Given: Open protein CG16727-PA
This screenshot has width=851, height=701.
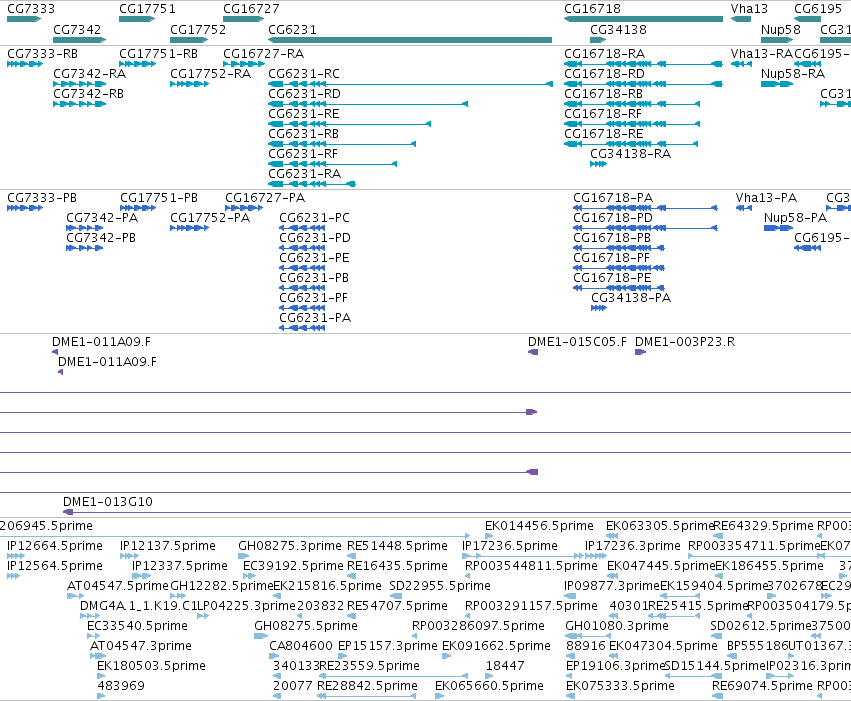Looking at the screenshot, I should [x=265, y=198].
